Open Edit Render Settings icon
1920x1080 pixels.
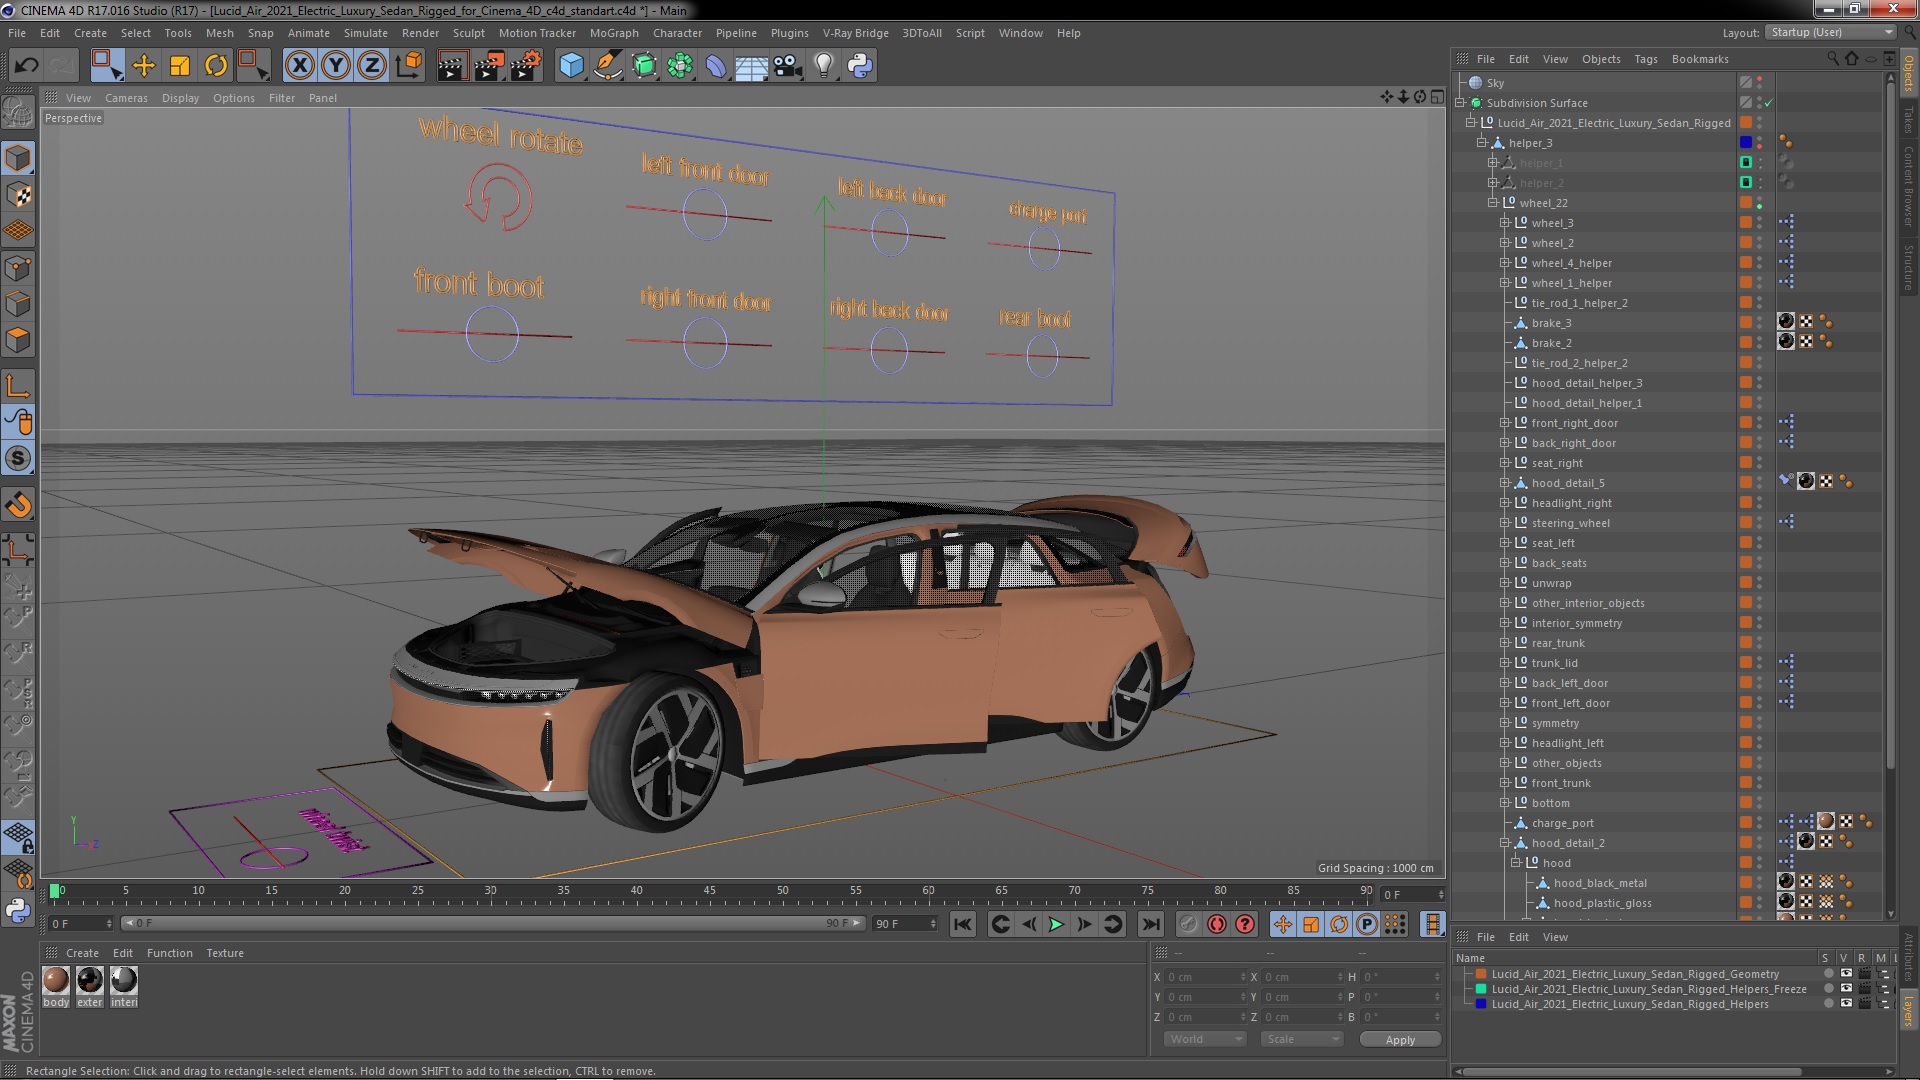point(526,66)
